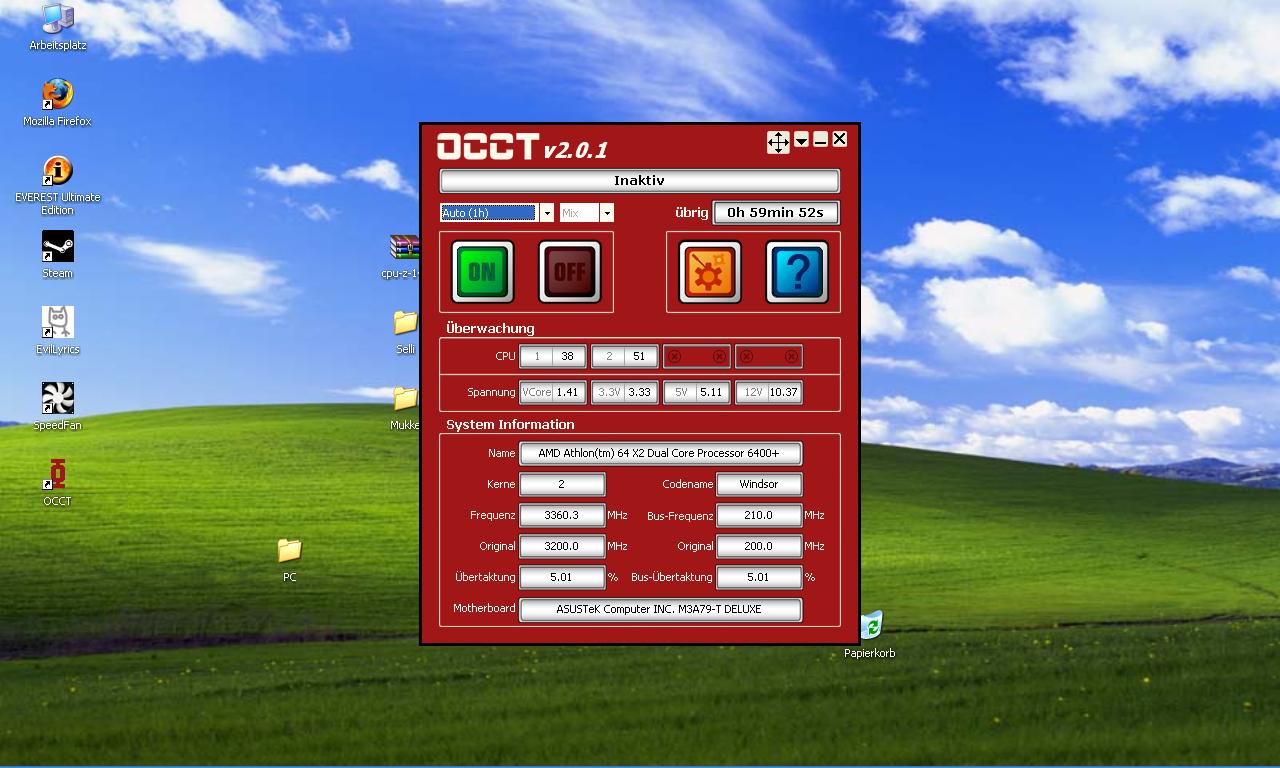Click the Motherboard field ASUSTeK M3A79-T DELUXE

pos(660,609)
